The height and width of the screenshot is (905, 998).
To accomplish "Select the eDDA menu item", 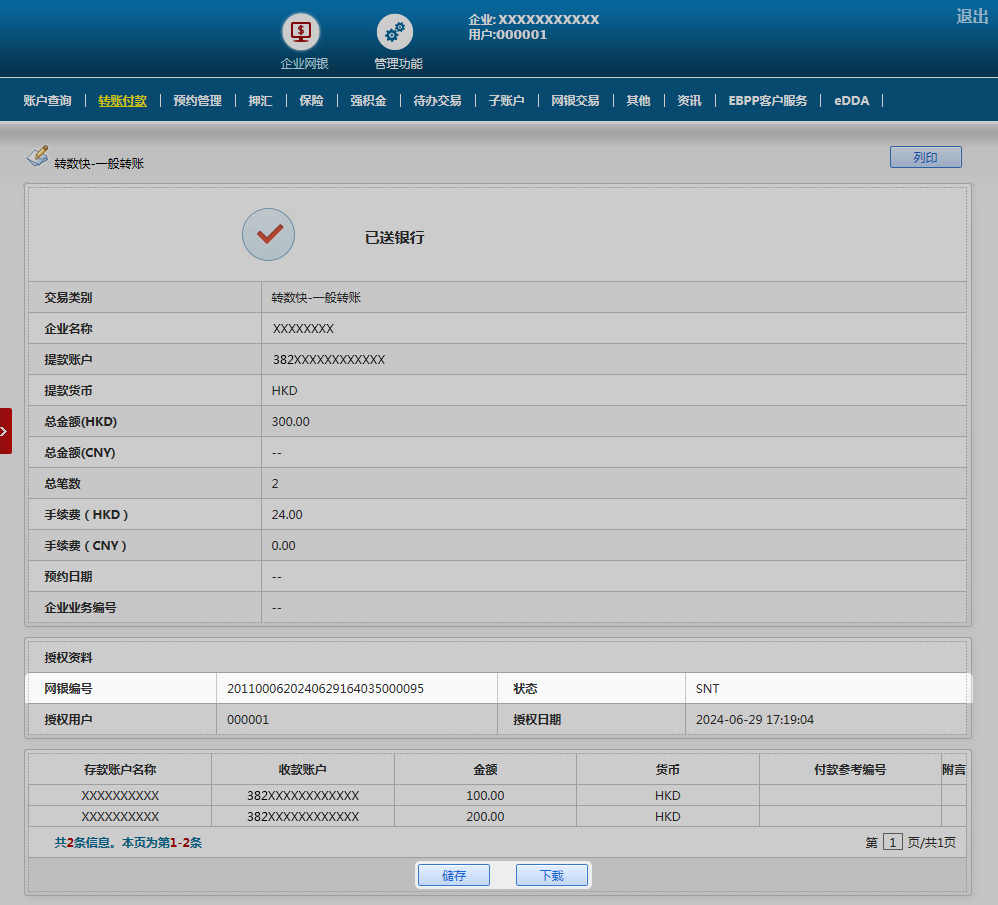I will pos(851,101).
